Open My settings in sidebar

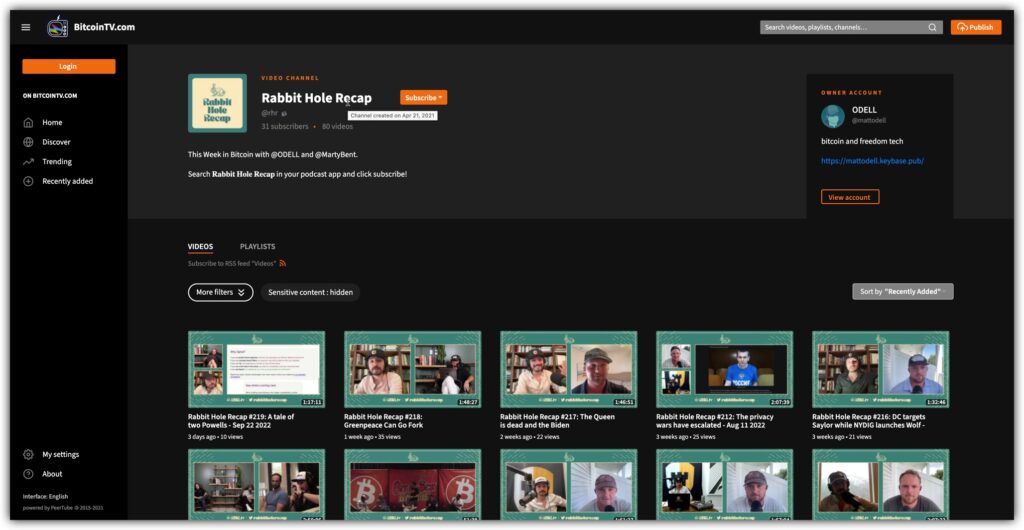click(61, 454)
